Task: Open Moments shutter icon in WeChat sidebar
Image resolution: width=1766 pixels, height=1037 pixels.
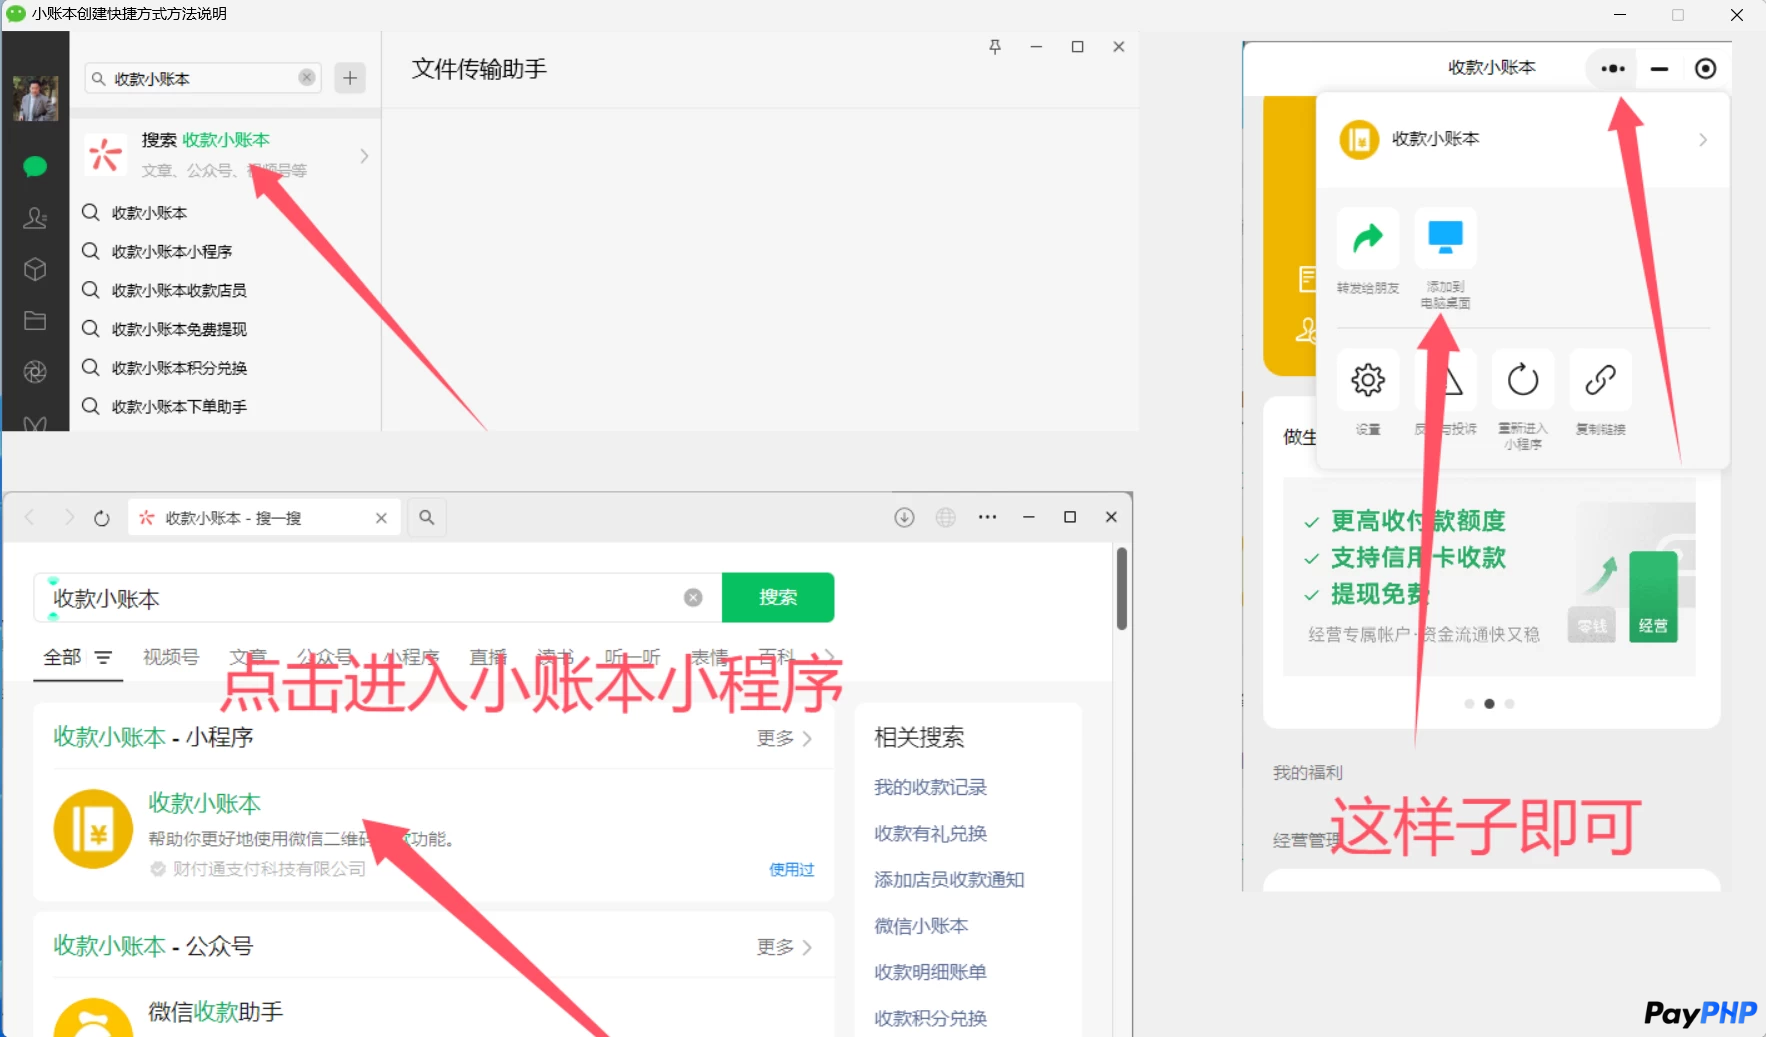Action: click(35, 372)
